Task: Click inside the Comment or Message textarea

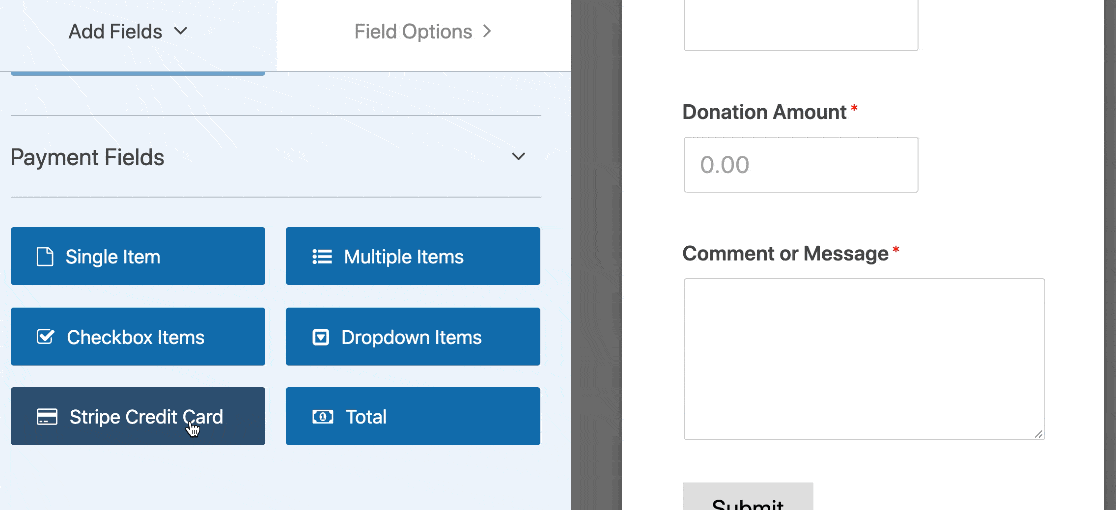Action: click(864, 358)
